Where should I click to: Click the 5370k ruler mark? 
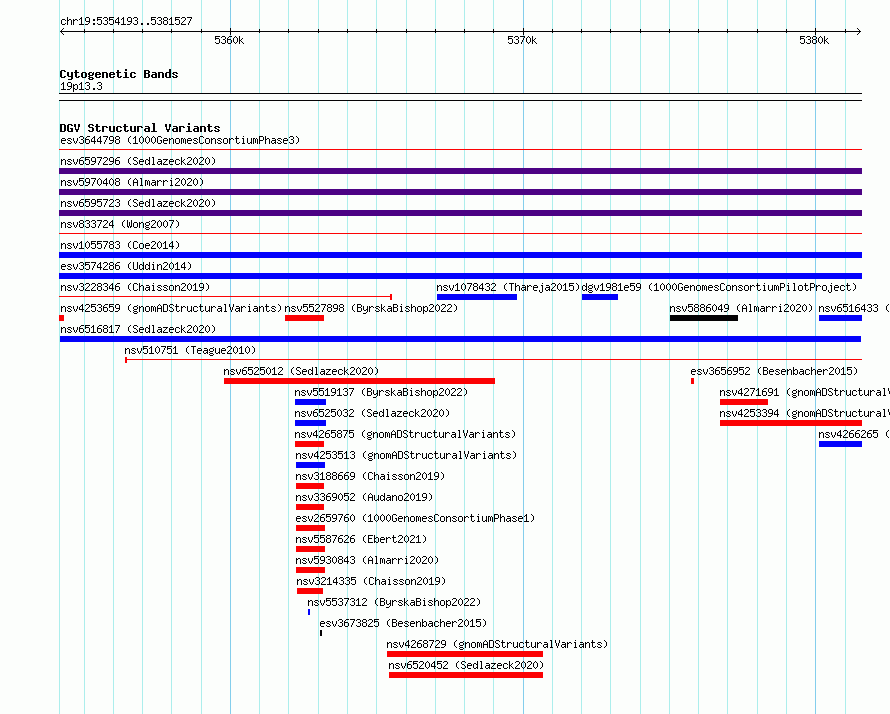point(522,40)
